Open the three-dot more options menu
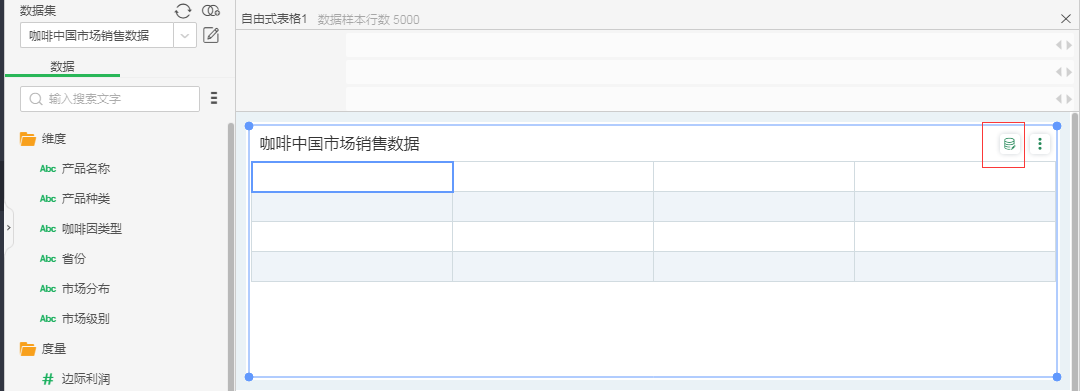Screen dimensions: 1080x391 (x=1040, y=144)
